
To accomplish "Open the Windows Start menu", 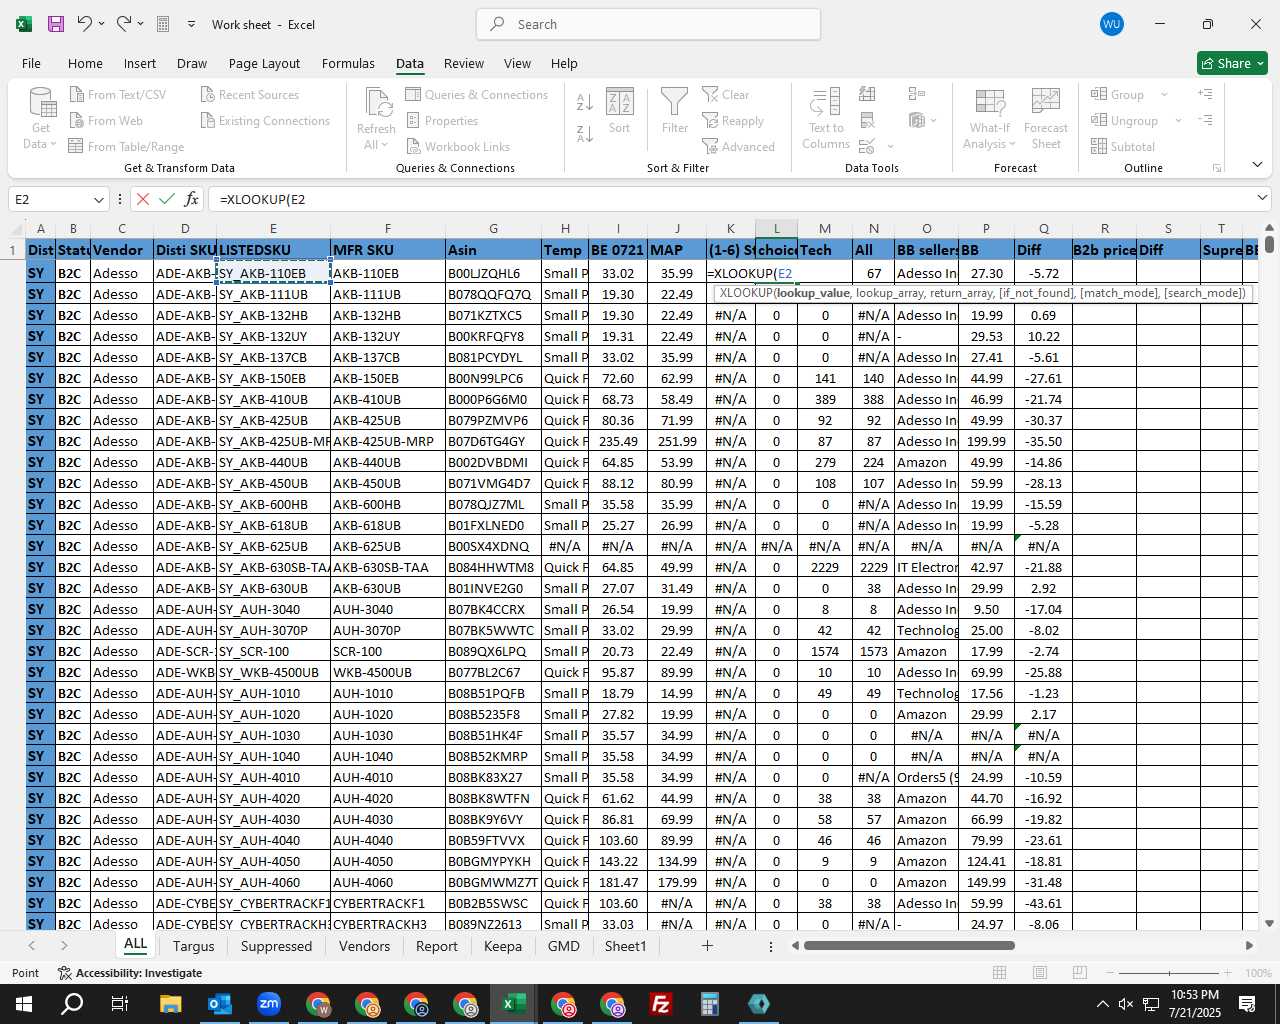I will (x=24, y=1004).
